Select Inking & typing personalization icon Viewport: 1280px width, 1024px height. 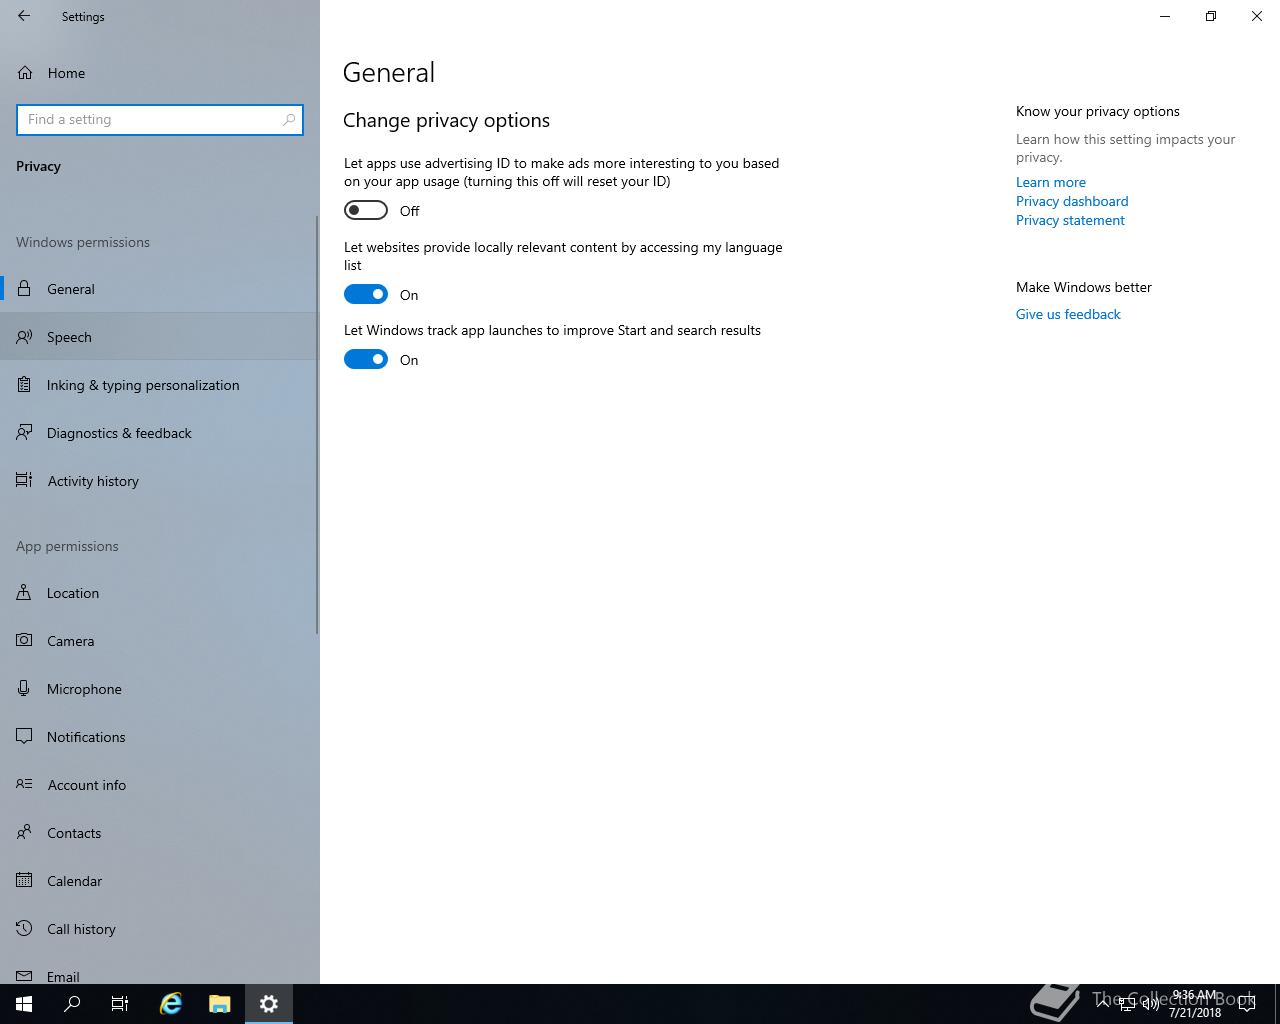pyautogui.click(x=24, y=385)
